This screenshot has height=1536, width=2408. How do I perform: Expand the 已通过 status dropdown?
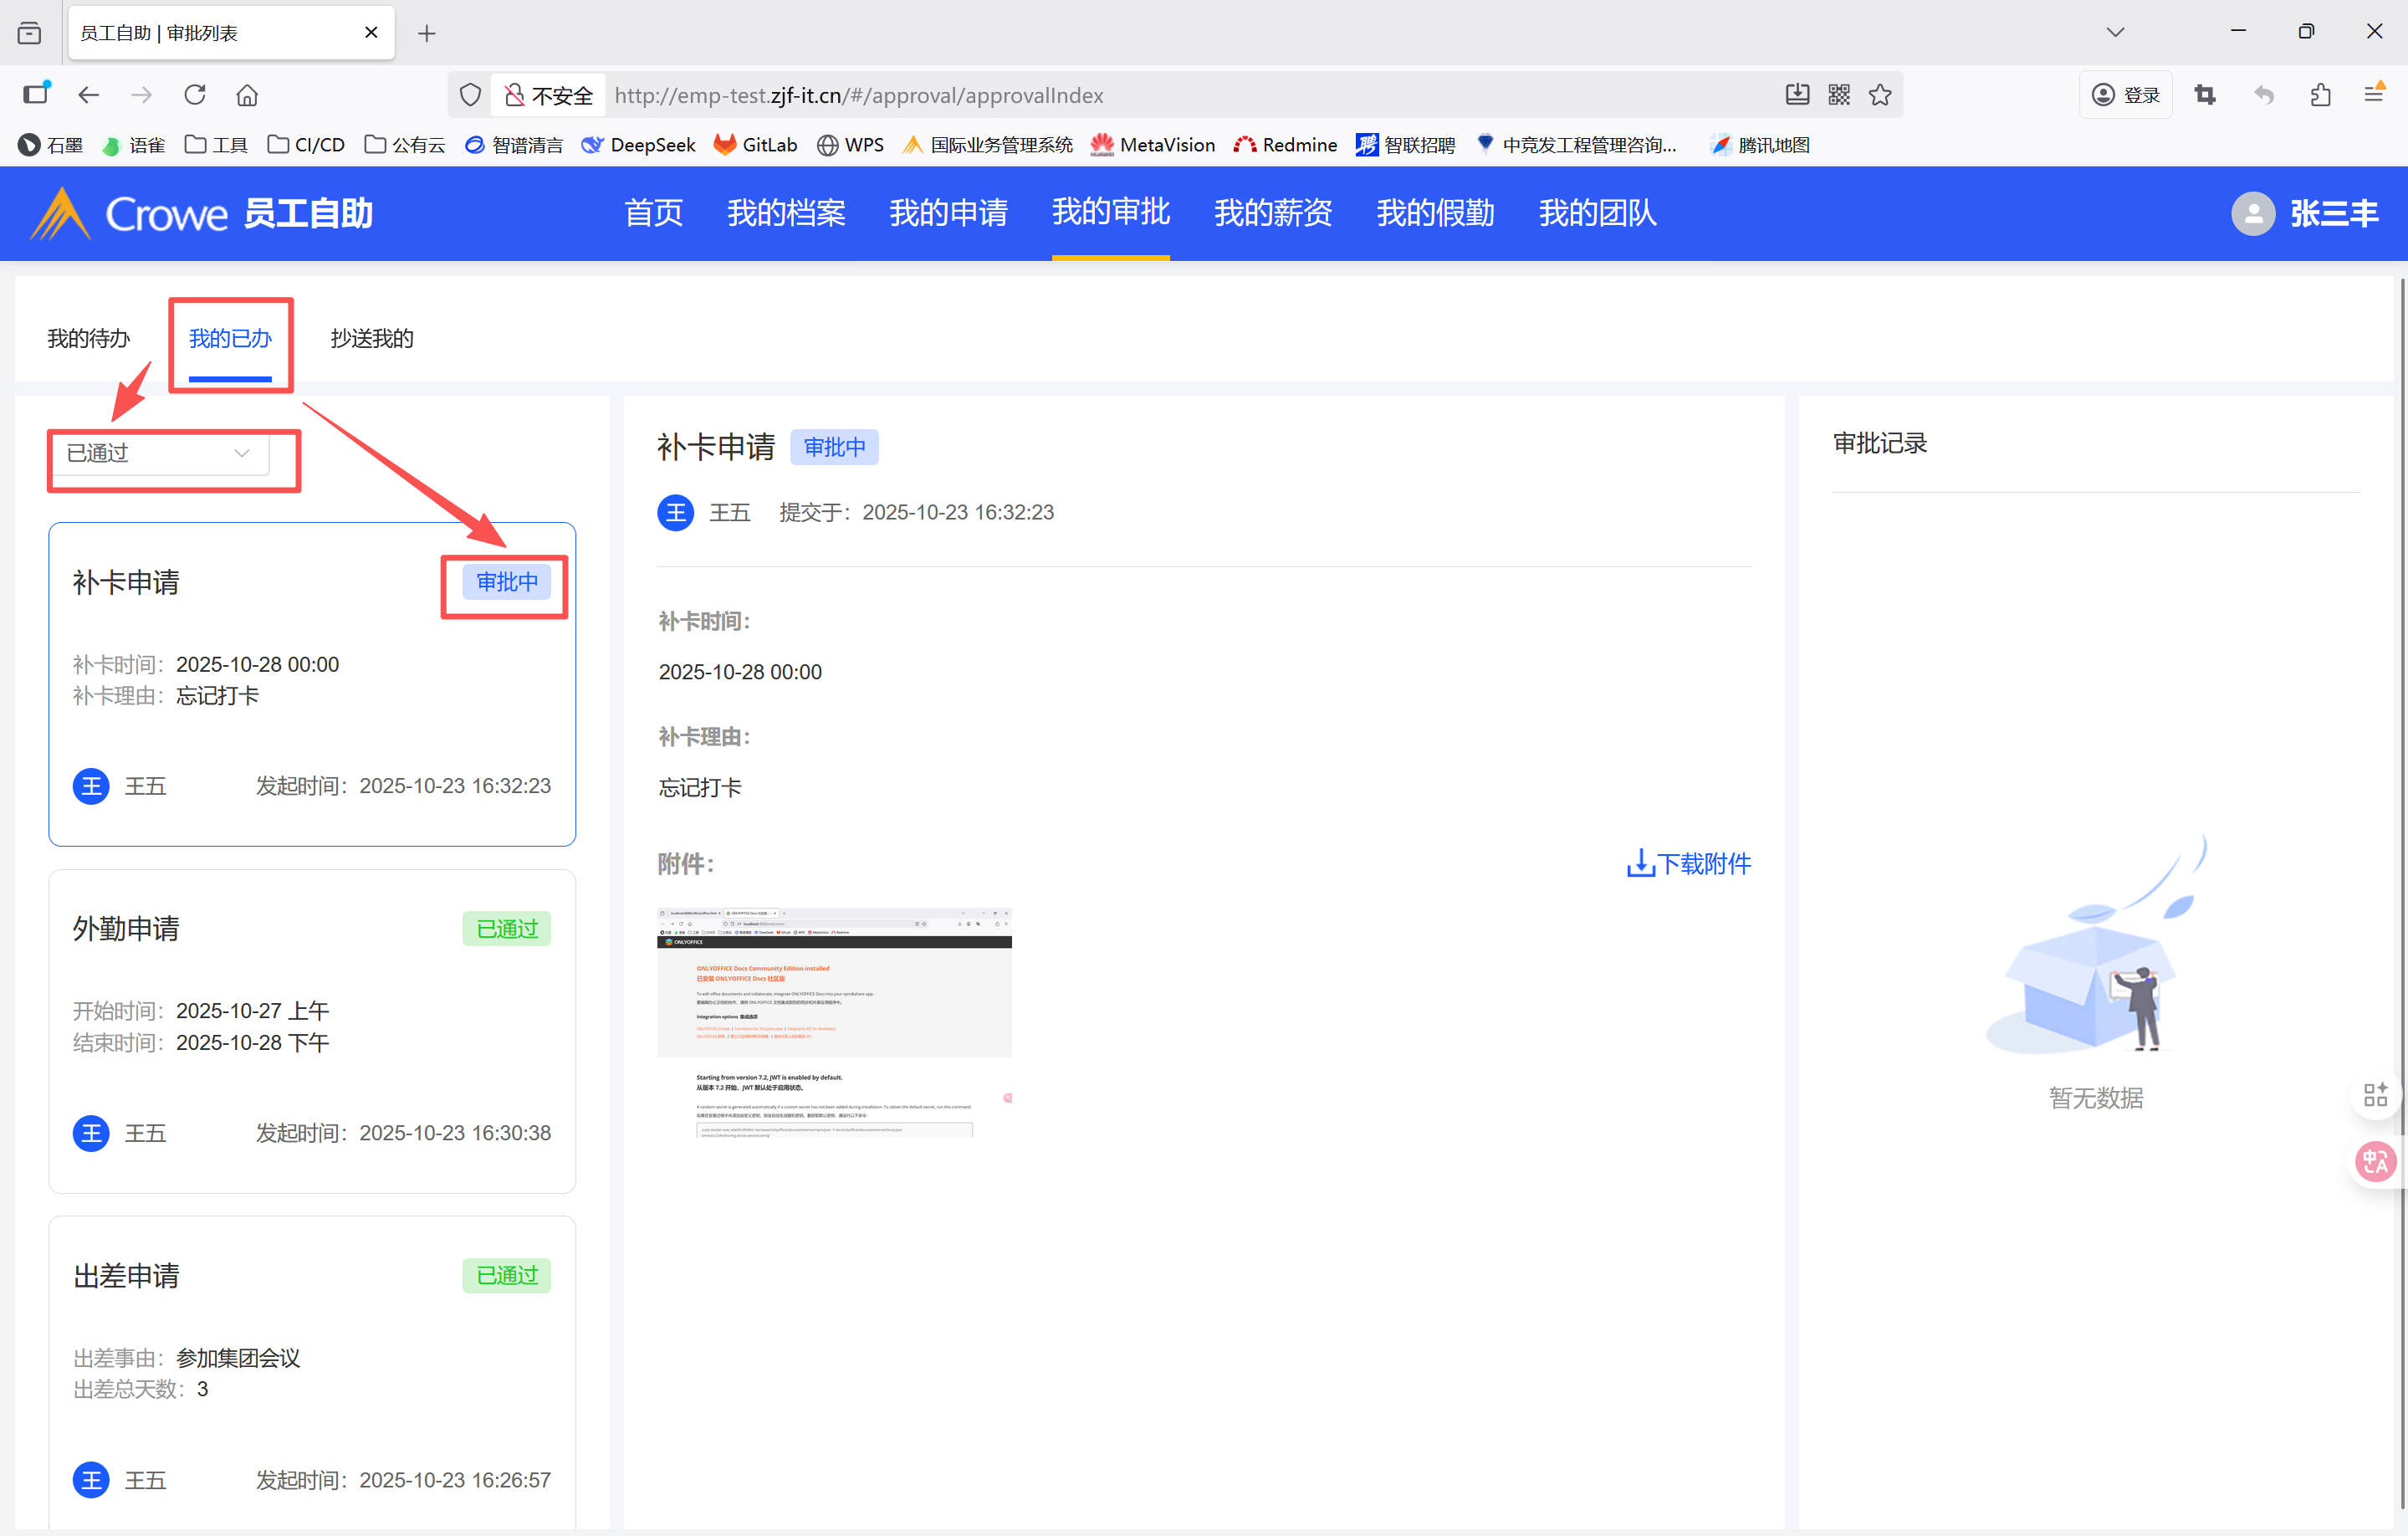[158, 453]
